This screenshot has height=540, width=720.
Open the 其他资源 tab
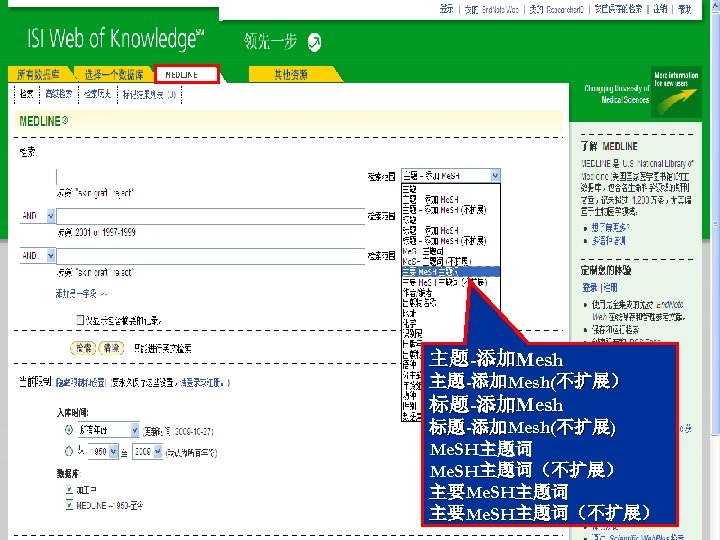click(291, 74)
